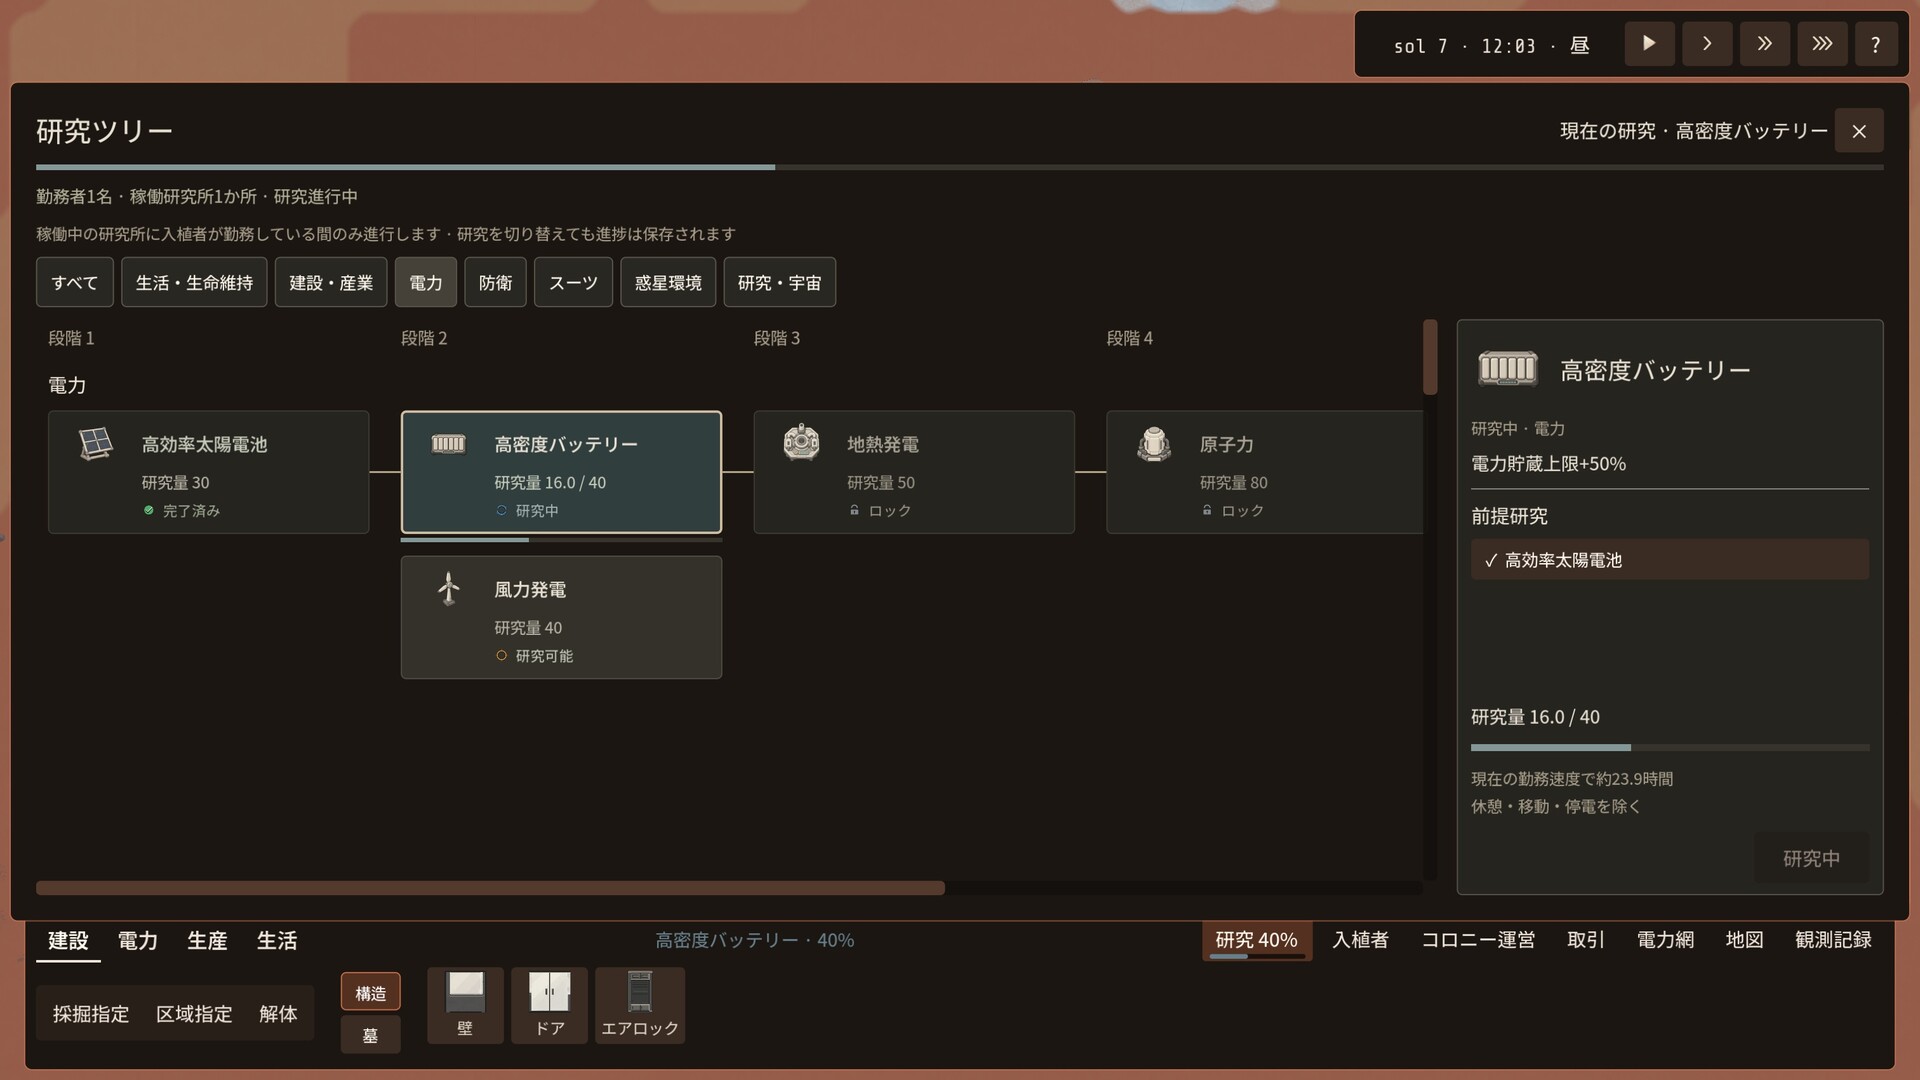This screenshot has width=1920, height=1080.
Task: Click the play speed button
Action: (1649, 44)
